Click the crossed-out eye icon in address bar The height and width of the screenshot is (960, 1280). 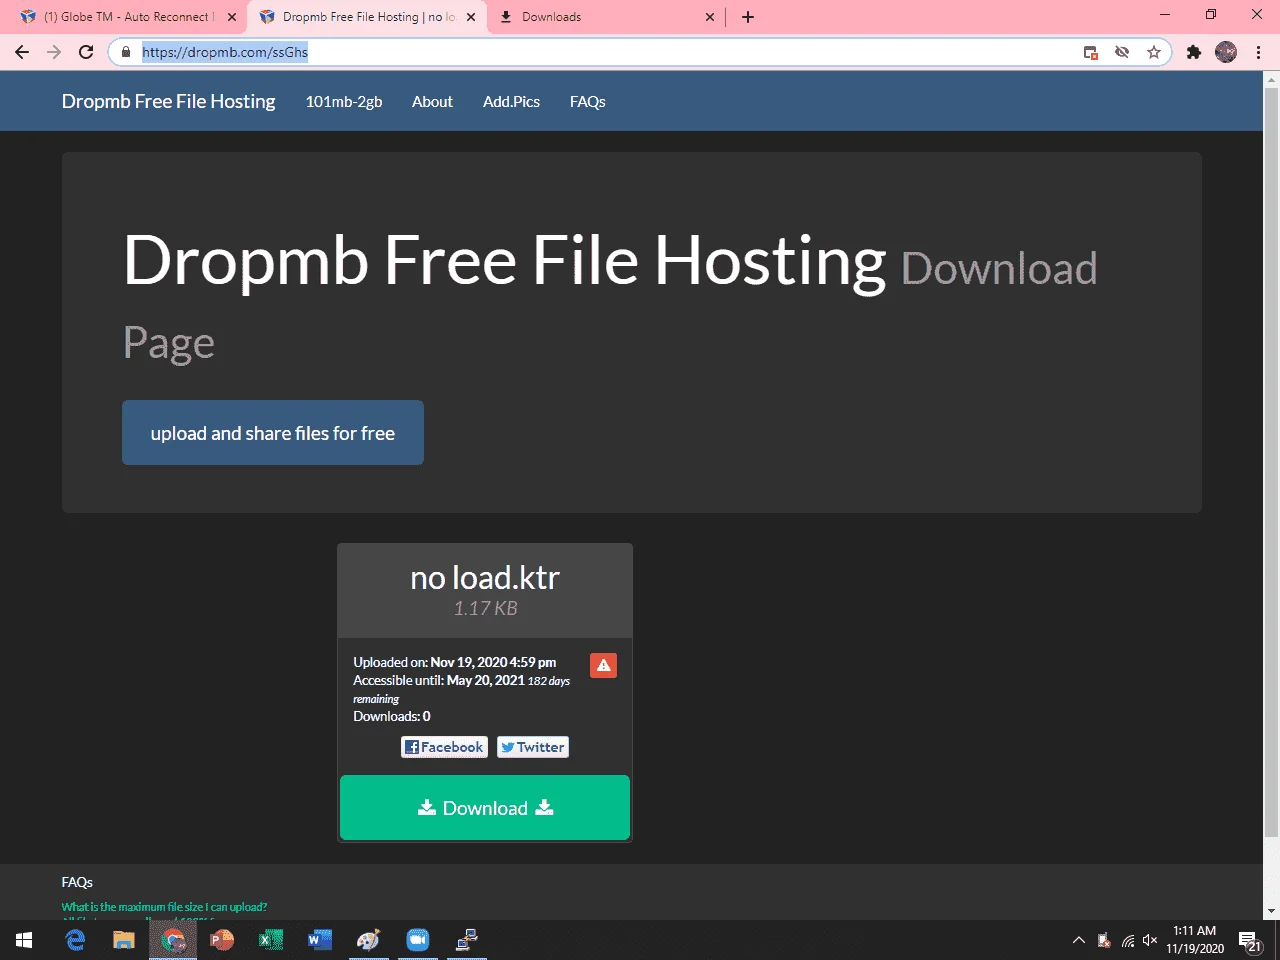click(1122, 52)
